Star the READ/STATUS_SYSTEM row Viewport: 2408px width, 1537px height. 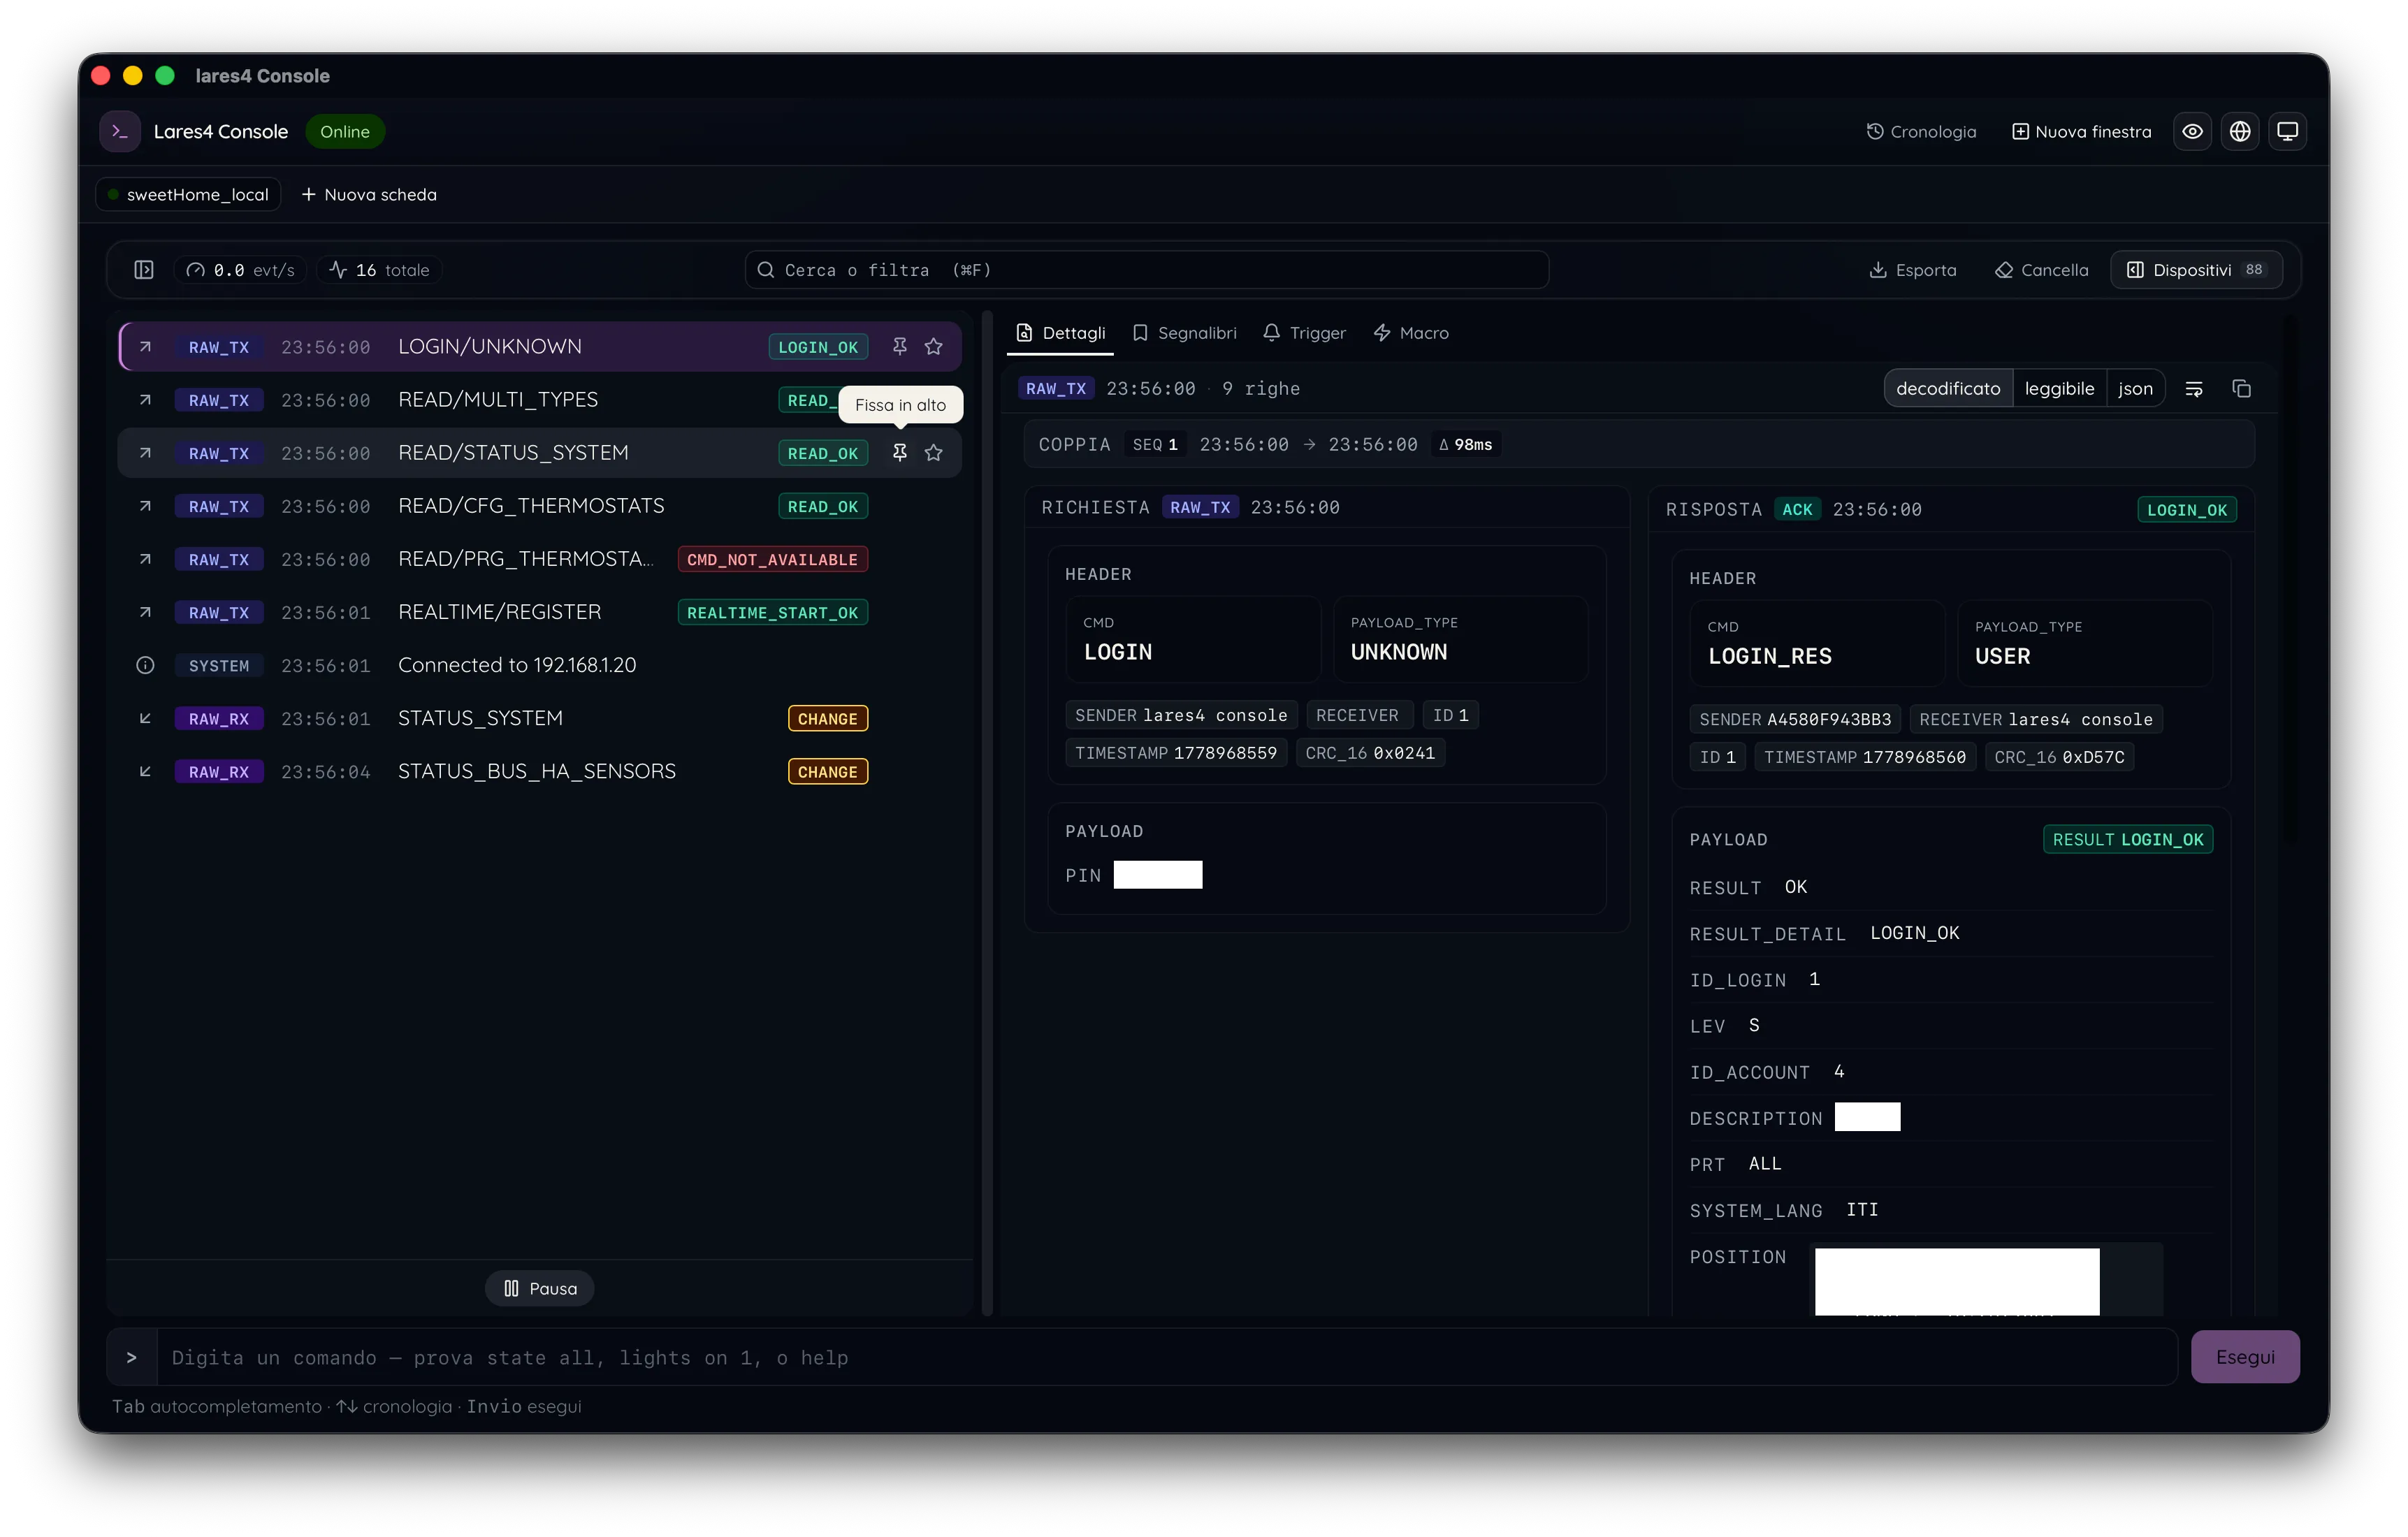tap(934, 453)
